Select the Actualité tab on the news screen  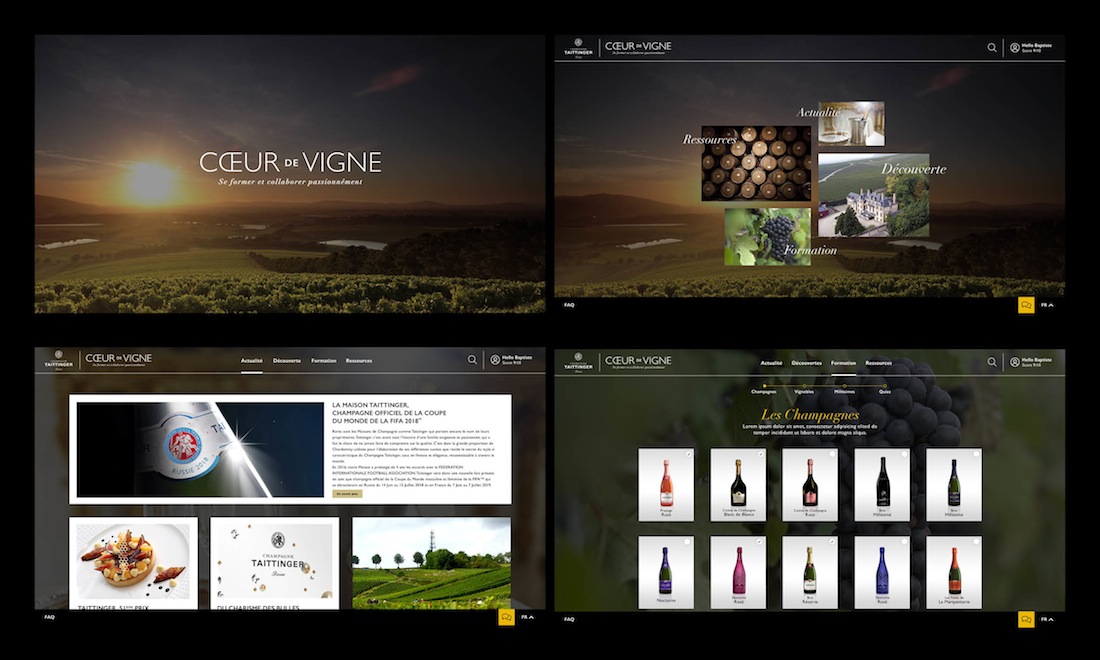click(251, 361)
